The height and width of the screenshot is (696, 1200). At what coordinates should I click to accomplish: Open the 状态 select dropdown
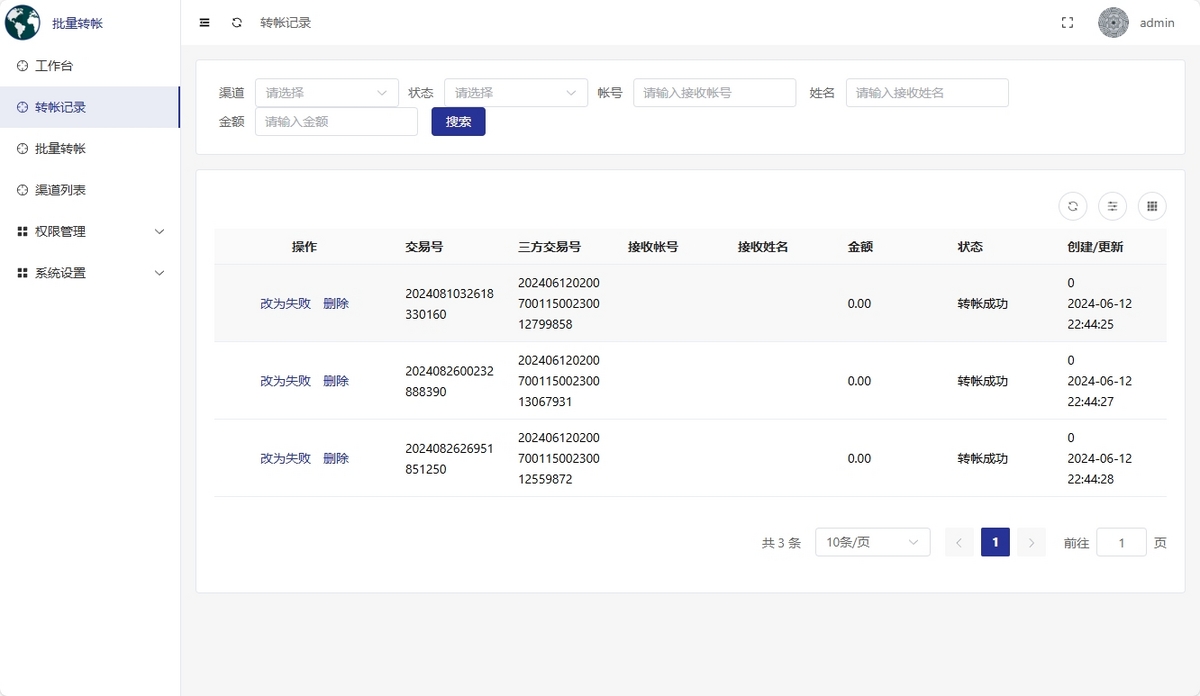pyautogui.click(x=516, y=92)
